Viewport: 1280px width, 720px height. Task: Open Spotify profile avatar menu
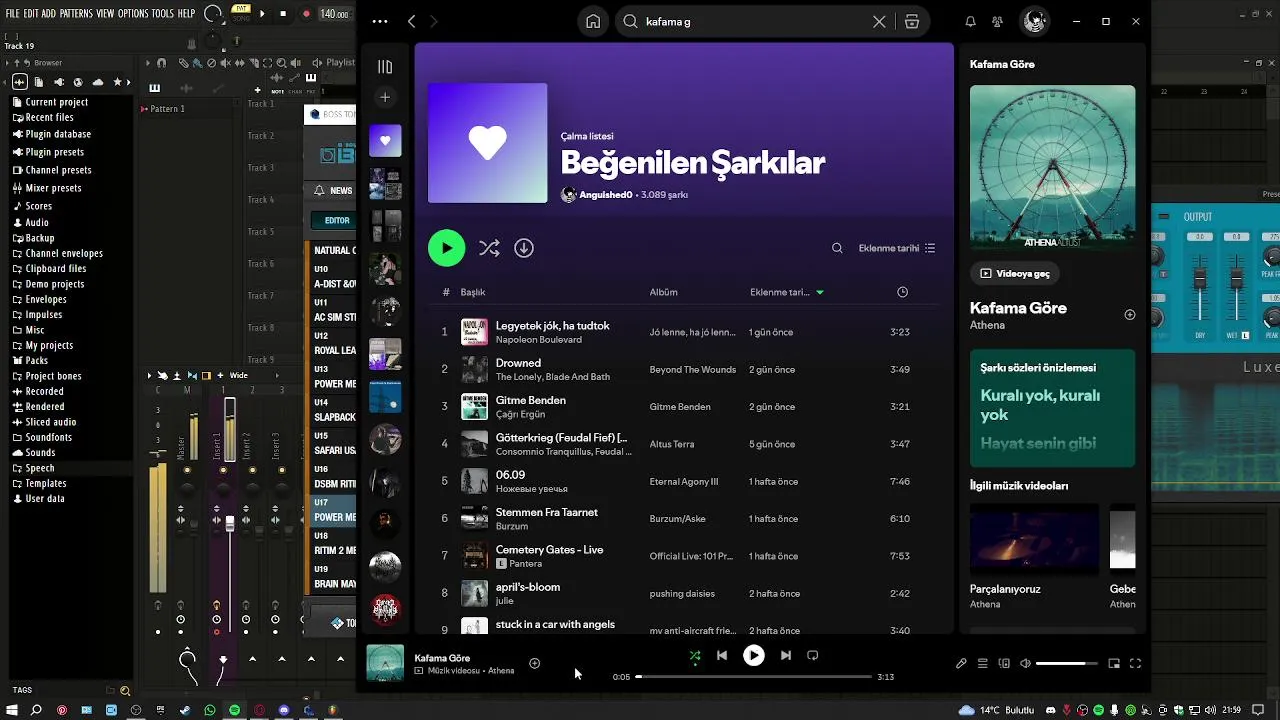tap(1035, 21)
